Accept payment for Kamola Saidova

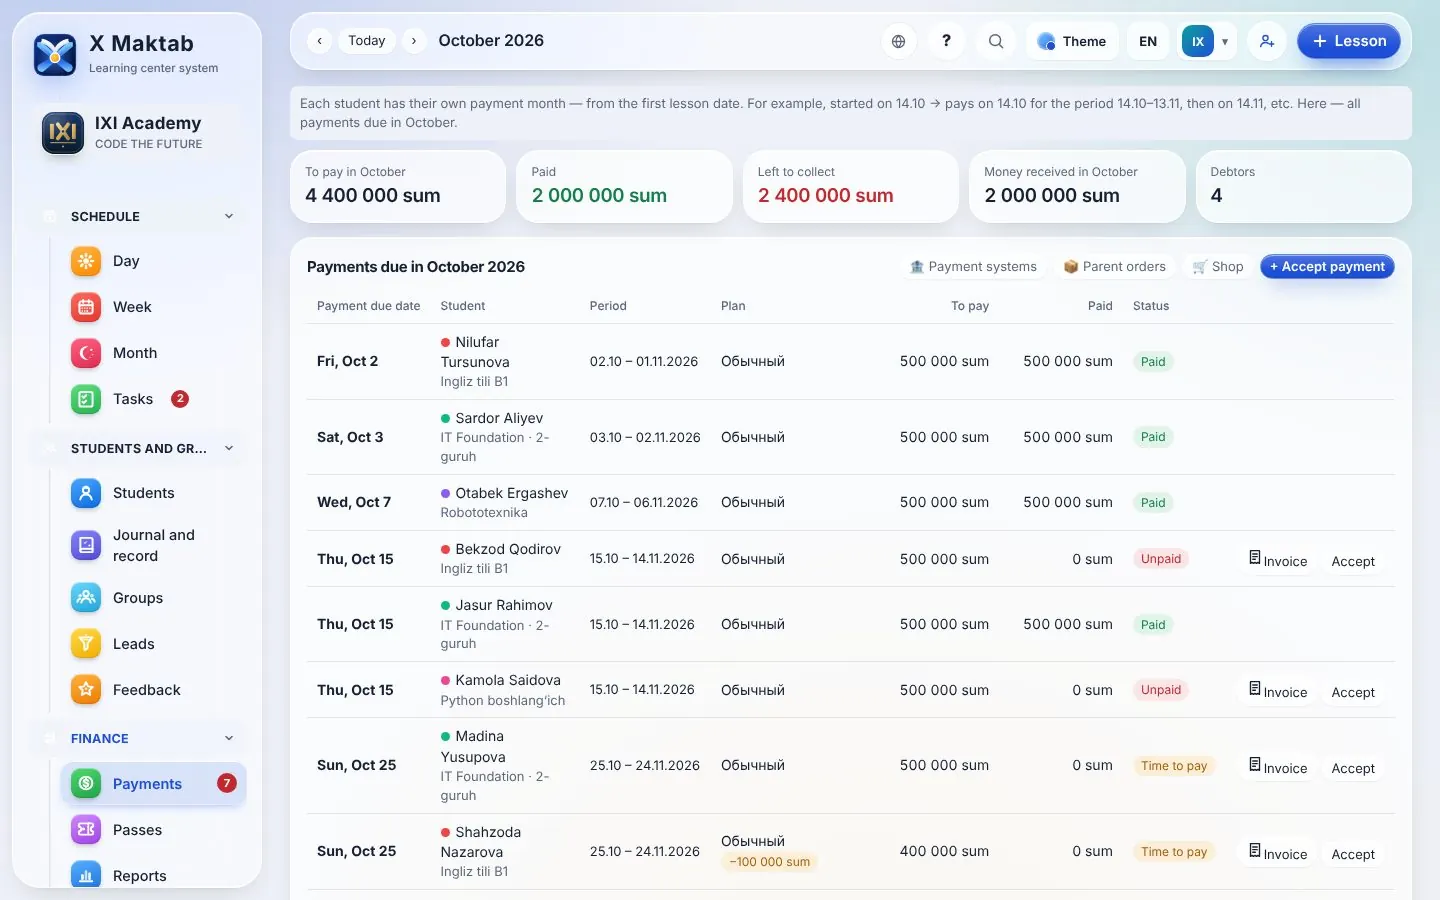(x=1353, y=692)
